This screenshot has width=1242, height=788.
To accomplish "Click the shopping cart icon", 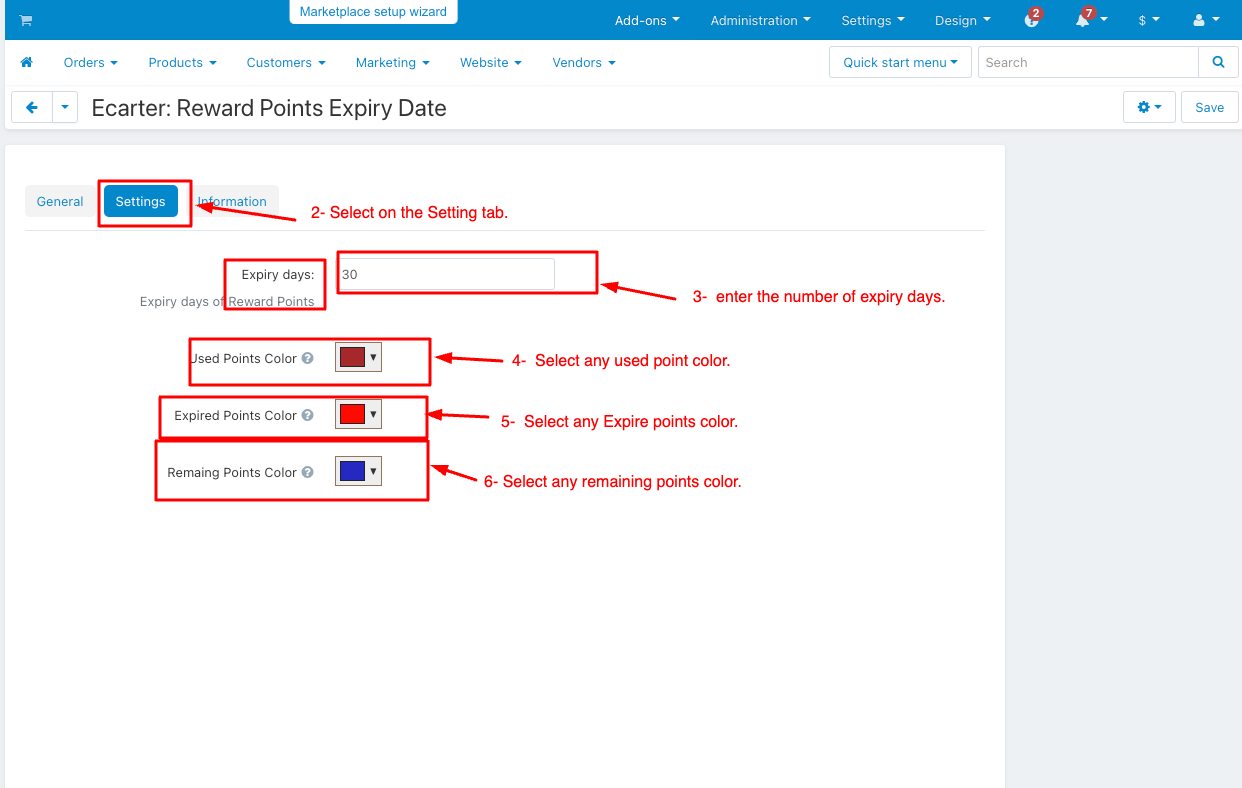I will (26, 20).
